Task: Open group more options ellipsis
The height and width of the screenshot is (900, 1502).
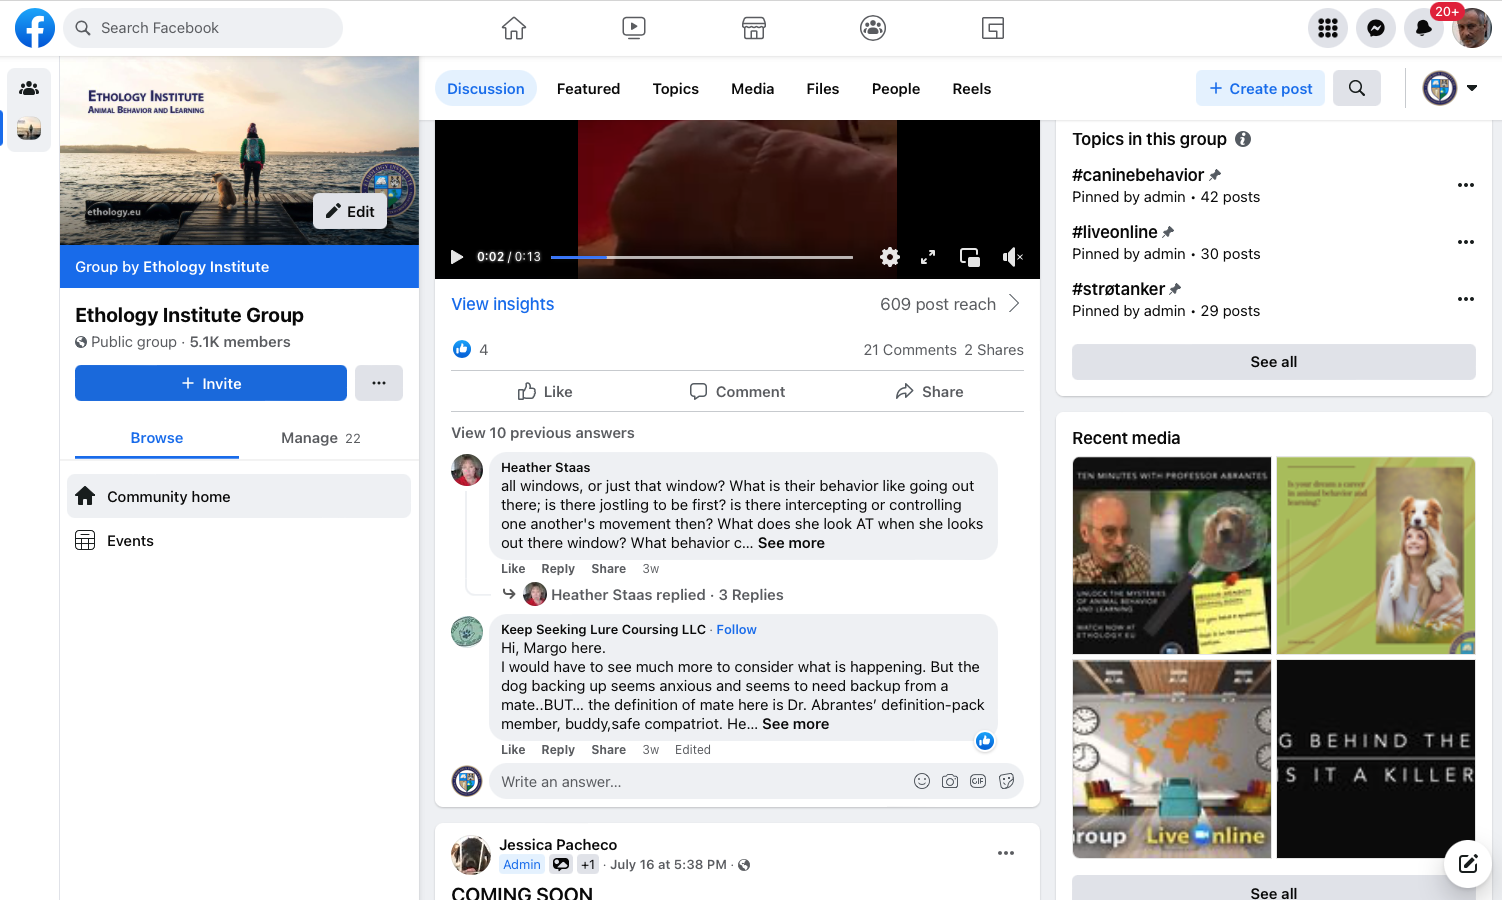Action: click(x=379, y=383)
